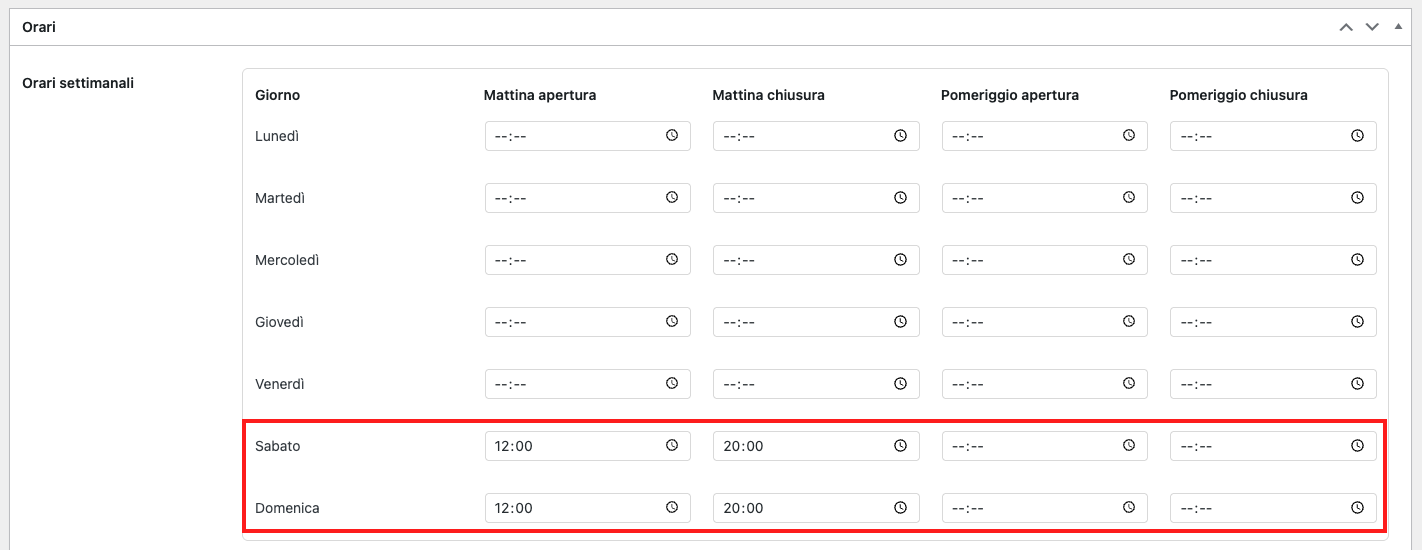Image resolution: width=1422 pixels, height=550 pixels.
Task: Open clock picker for Martedì Pomeriggio apertura
Action: [x=1129, y=198]
